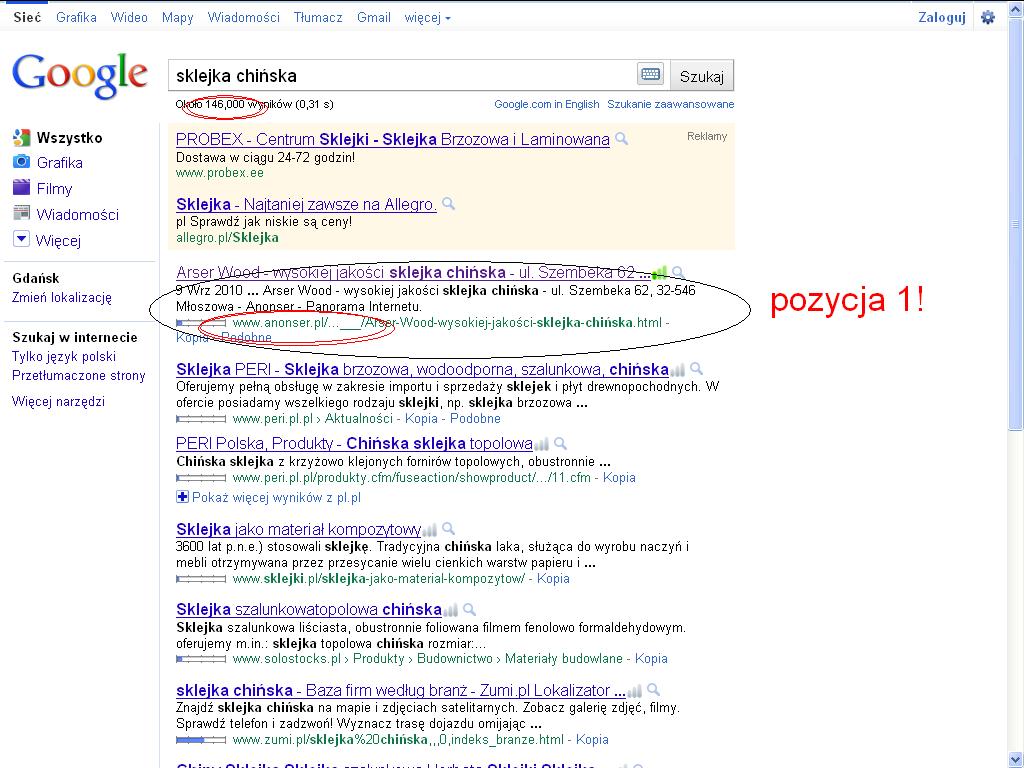Preview Sklejka szalunkowatopolowa magnifier icon

tap(469, 610)
